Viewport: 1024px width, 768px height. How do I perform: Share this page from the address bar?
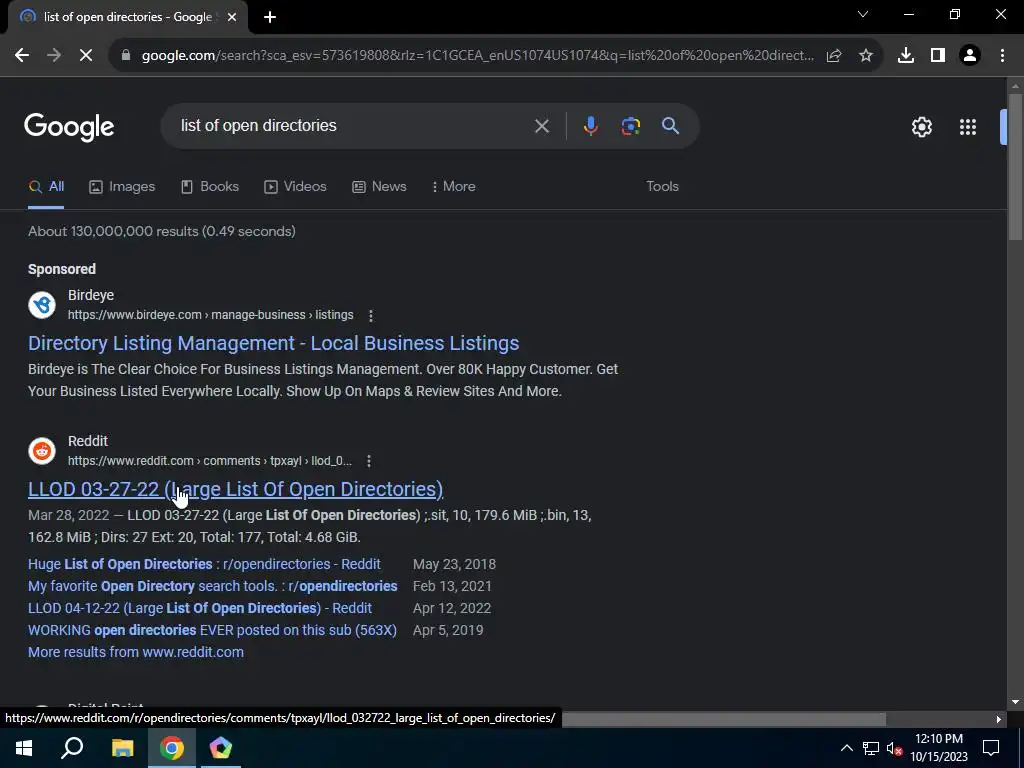[x=834, y=56]
